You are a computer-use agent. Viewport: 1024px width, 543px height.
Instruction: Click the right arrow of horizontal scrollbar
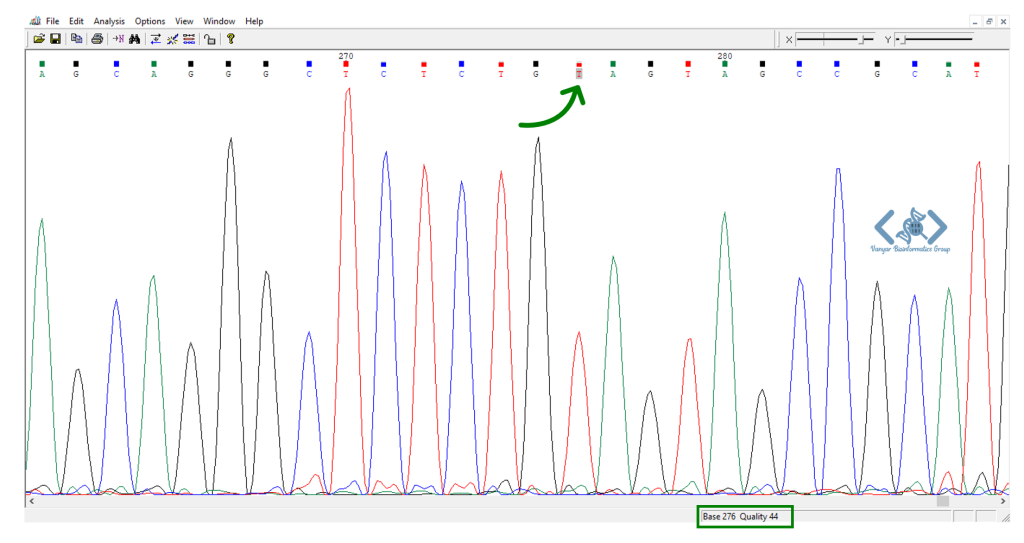1004,501
